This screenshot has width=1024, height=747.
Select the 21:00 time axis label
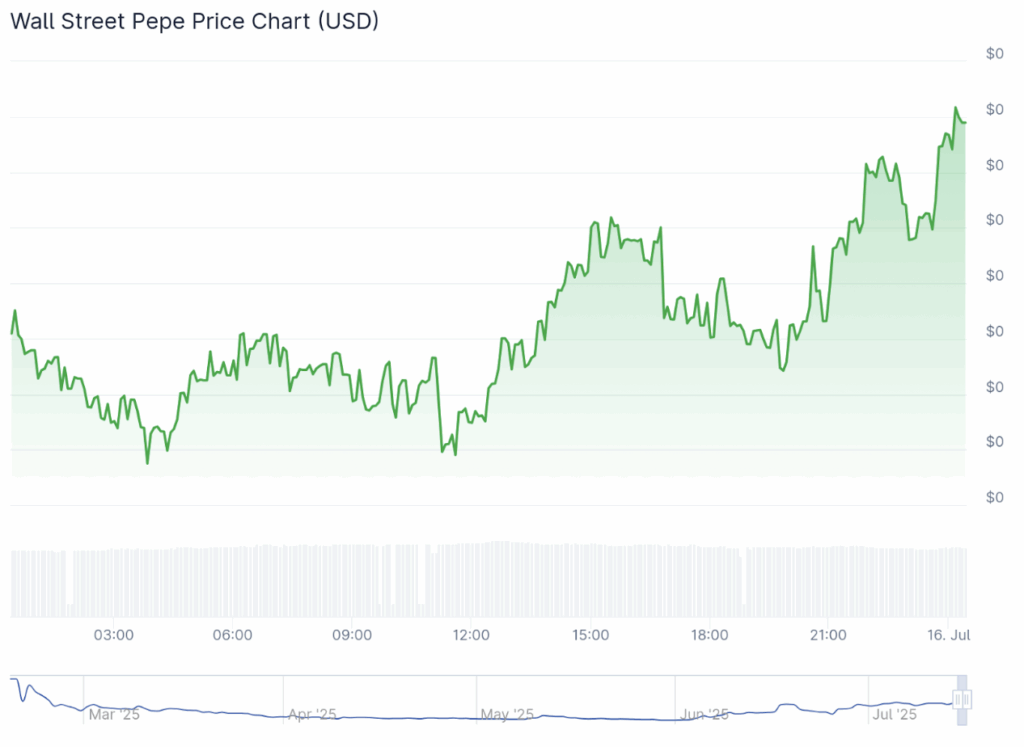pos(828,635)
